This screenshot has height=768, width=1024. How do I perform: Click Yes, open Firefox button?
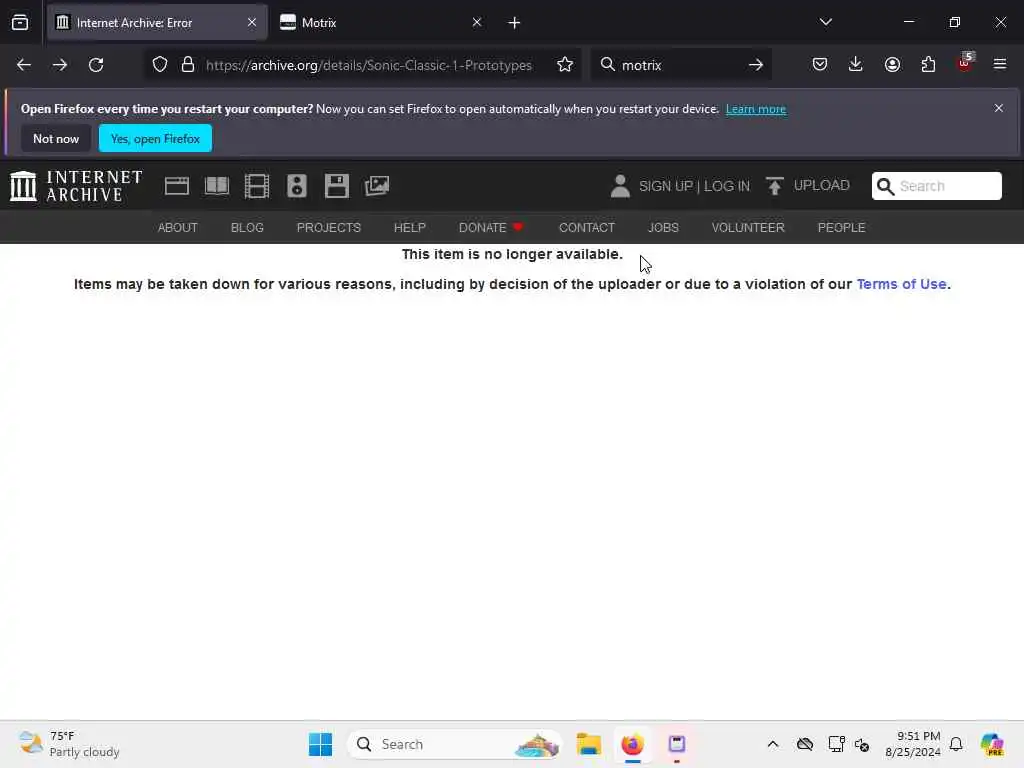(155, 138)
